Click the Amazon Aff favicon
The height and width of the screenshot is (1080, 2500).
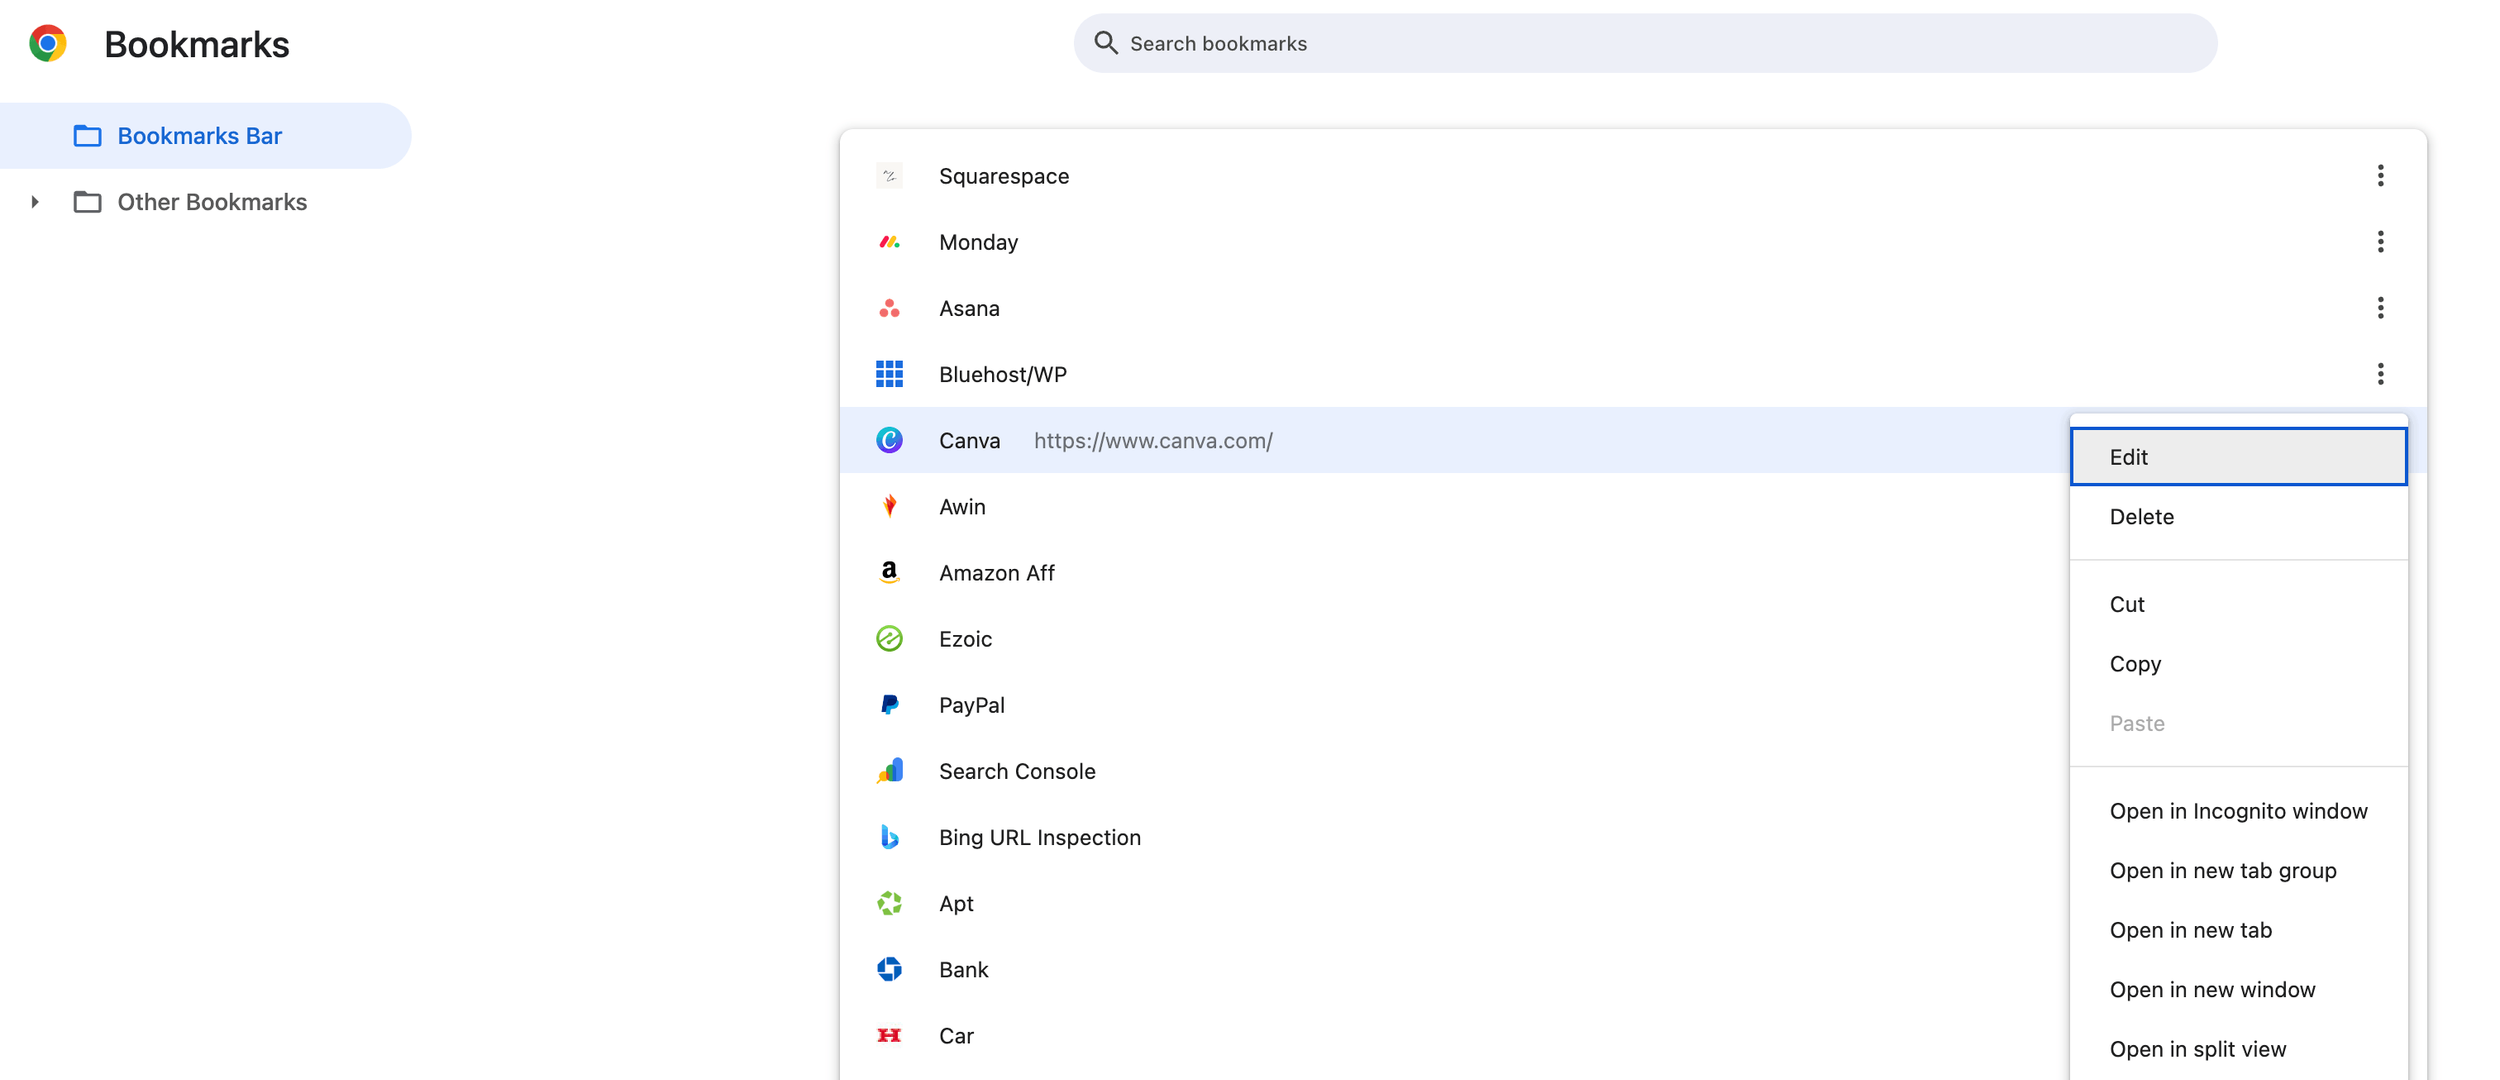(889, 572)
